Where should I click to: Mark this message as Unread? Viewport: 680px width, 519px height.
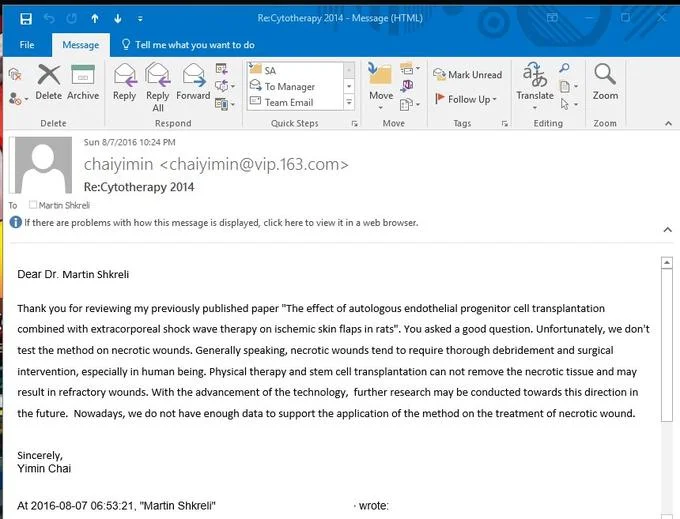[468, 75]
